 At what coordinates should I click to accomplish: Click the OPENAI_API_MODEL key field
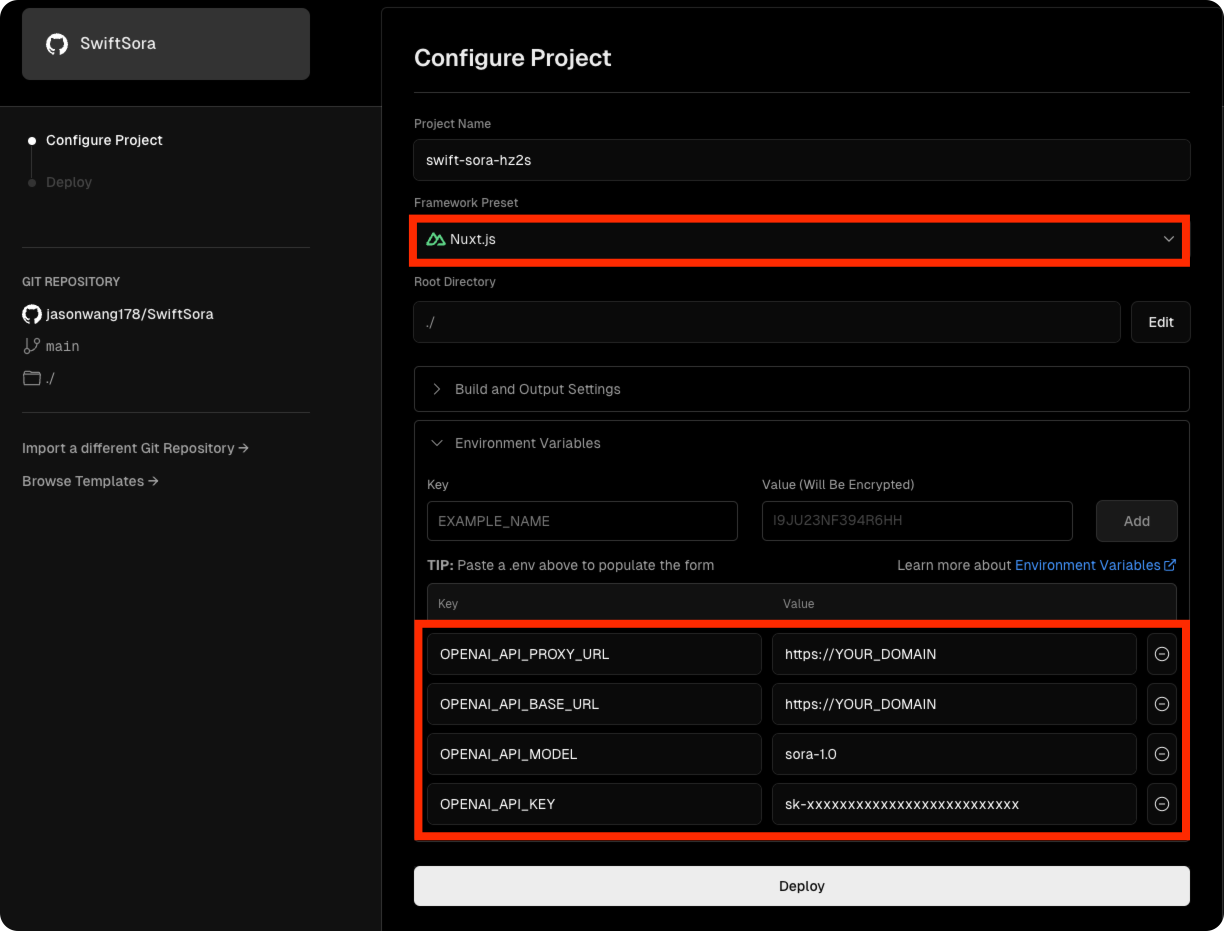pos(594,754)
